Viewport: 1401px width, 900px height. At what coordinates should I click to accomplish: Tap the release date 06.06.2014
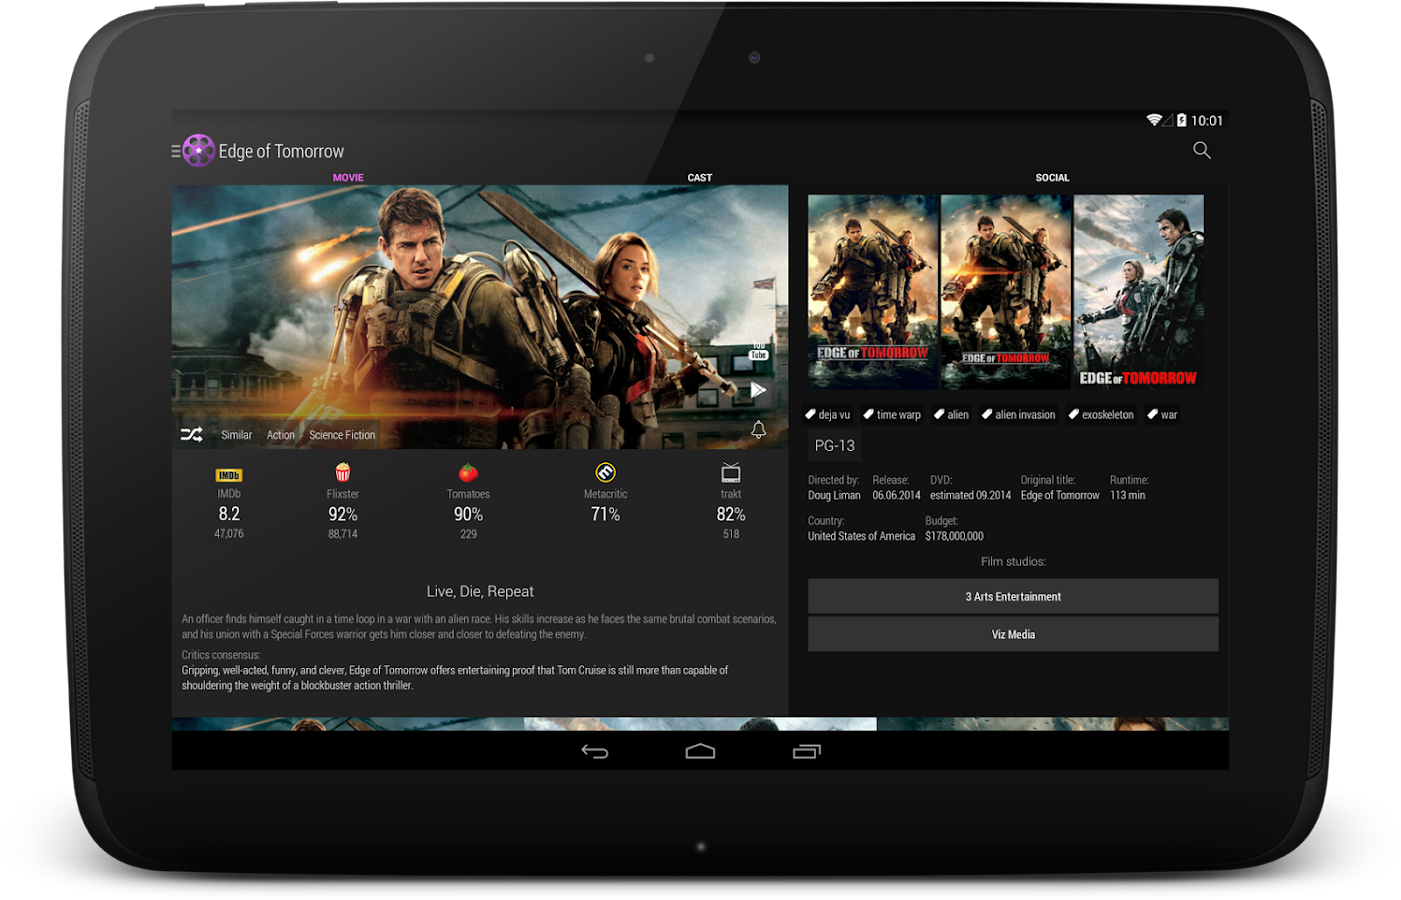coord(896,495)
